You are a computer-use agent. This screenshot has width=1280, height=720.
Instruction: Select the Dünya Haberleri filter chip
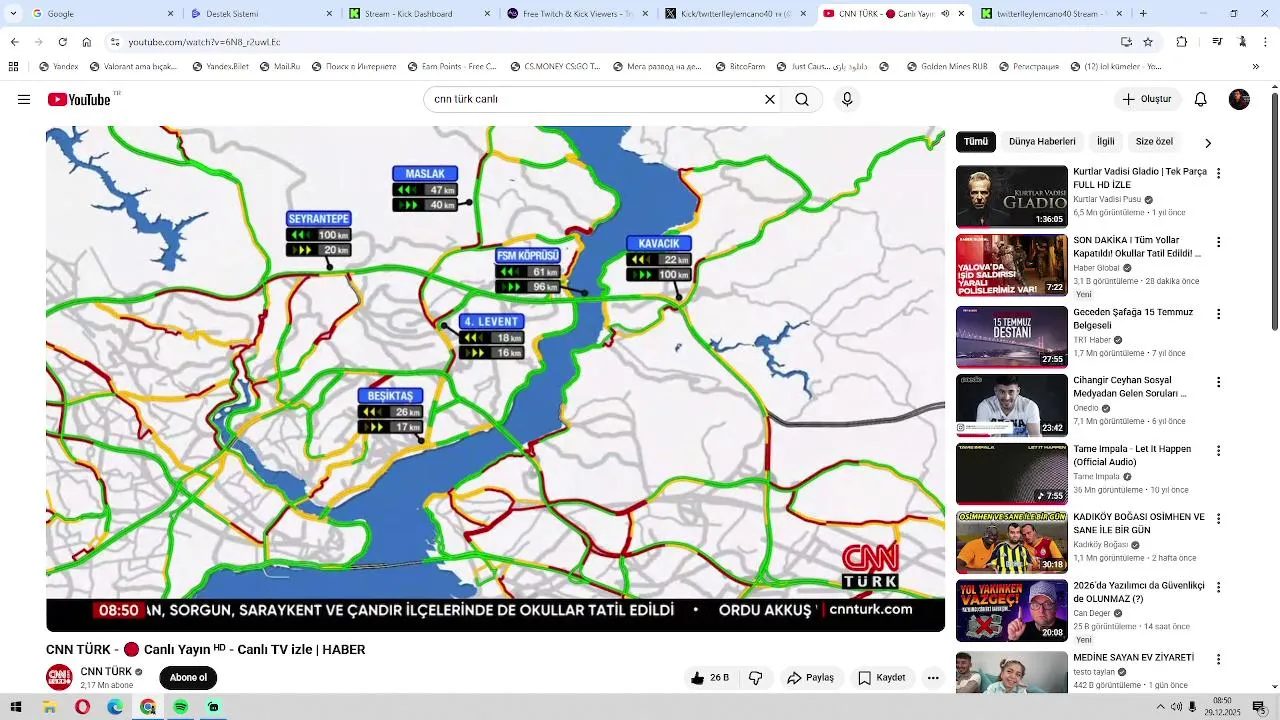(x=1042, y=142)
